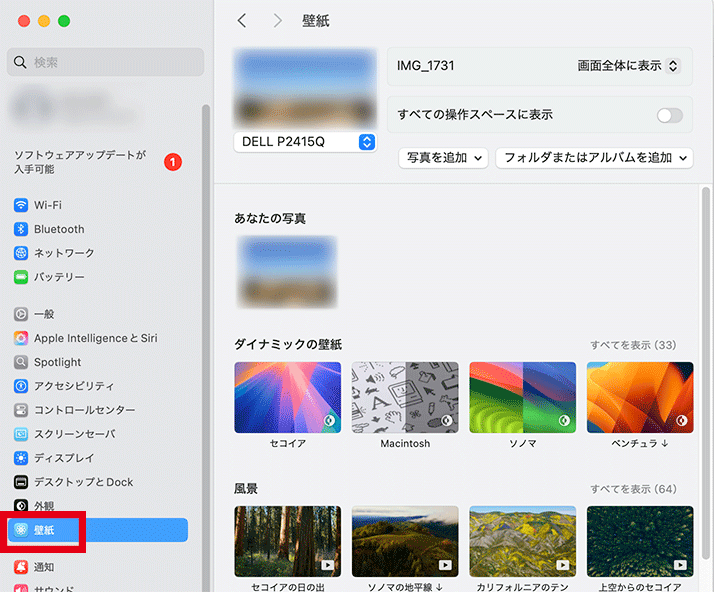Screen dimensions: 714x592
Task: Click the 一般 gear icon
Action: (20, 314)
